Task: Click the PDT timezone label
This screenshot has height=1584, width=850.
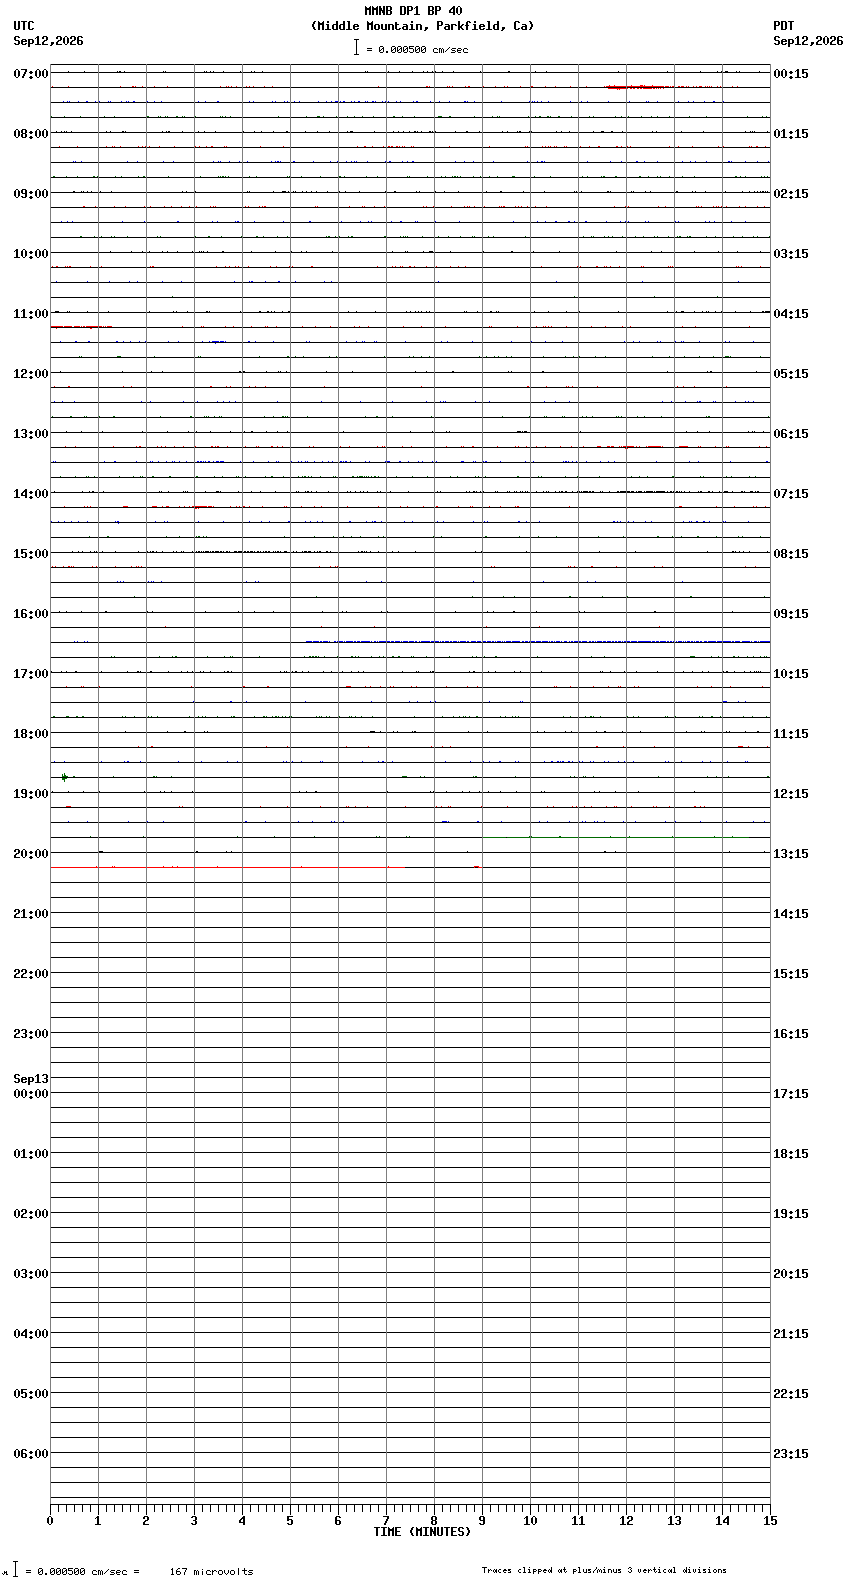Action: [783, 26]
